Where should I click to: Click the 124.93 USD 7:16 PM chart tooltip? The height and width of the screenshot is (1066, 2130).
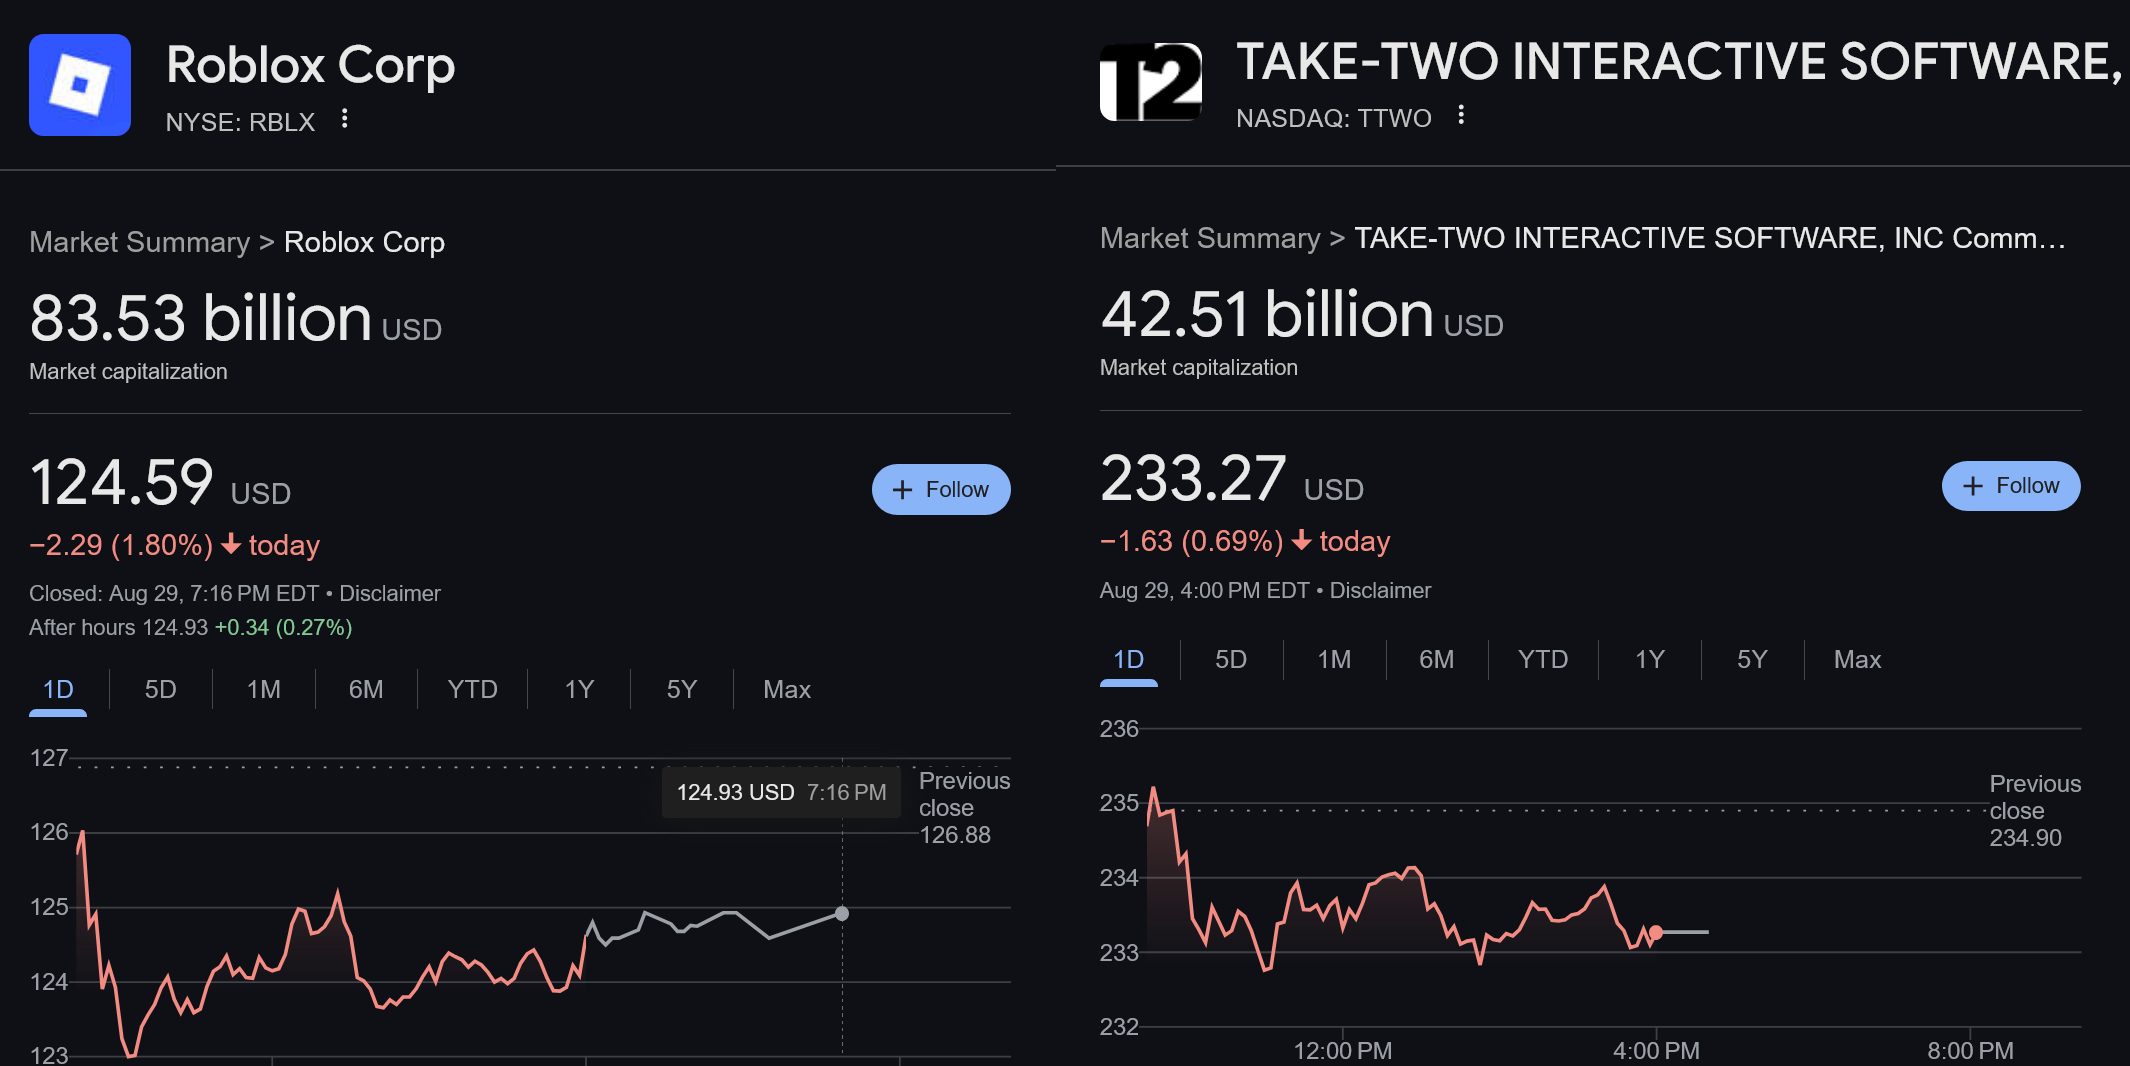click(x=781, y=792)
